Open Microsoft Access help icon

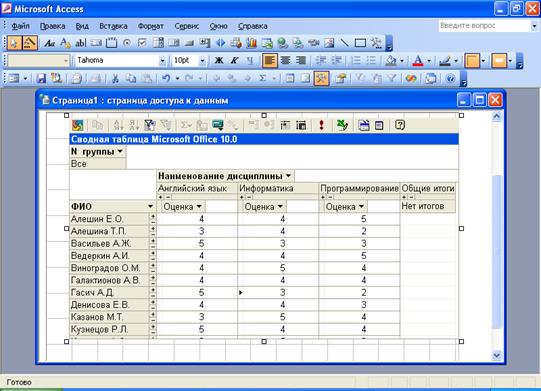[x=450, y=79]
